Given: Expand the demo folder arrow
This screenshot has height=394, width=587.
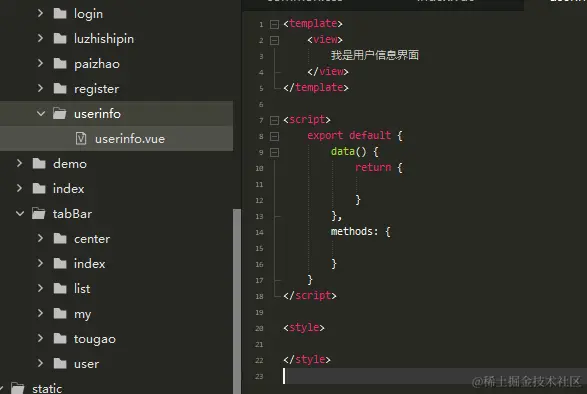Looking at the screenshot, I should point(19,163).
